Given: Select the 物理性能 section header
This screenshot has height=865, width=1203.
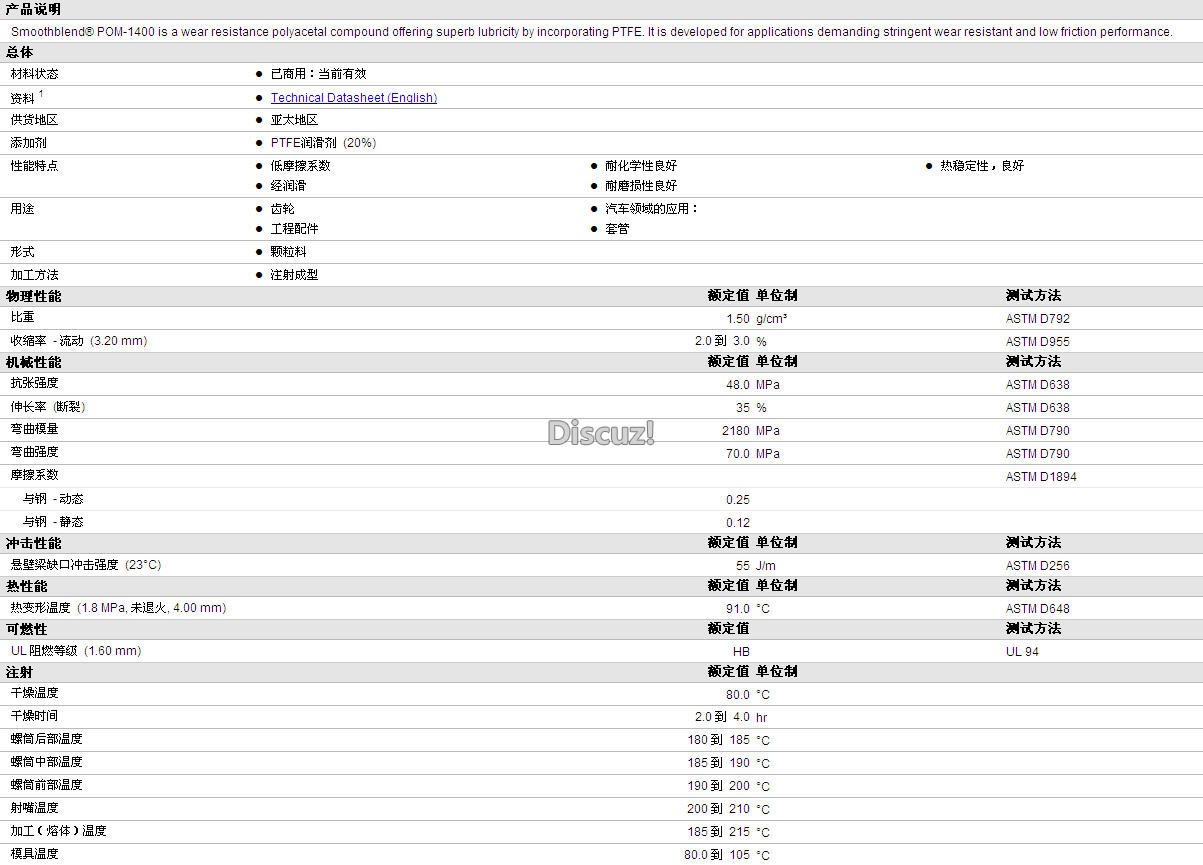Looking at the screenshot, I should coord(33,296).
